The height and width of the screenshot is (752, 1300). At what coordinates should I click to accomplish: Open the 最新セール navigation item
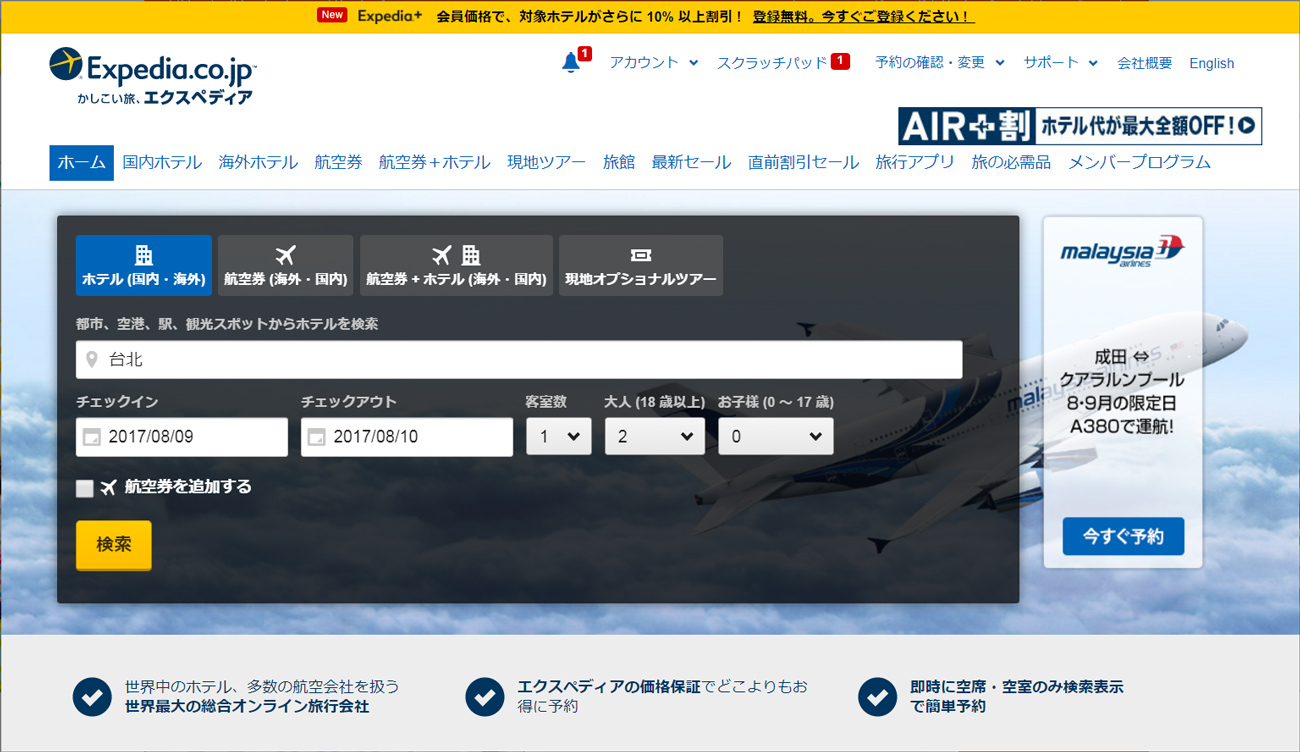(691, 162)
